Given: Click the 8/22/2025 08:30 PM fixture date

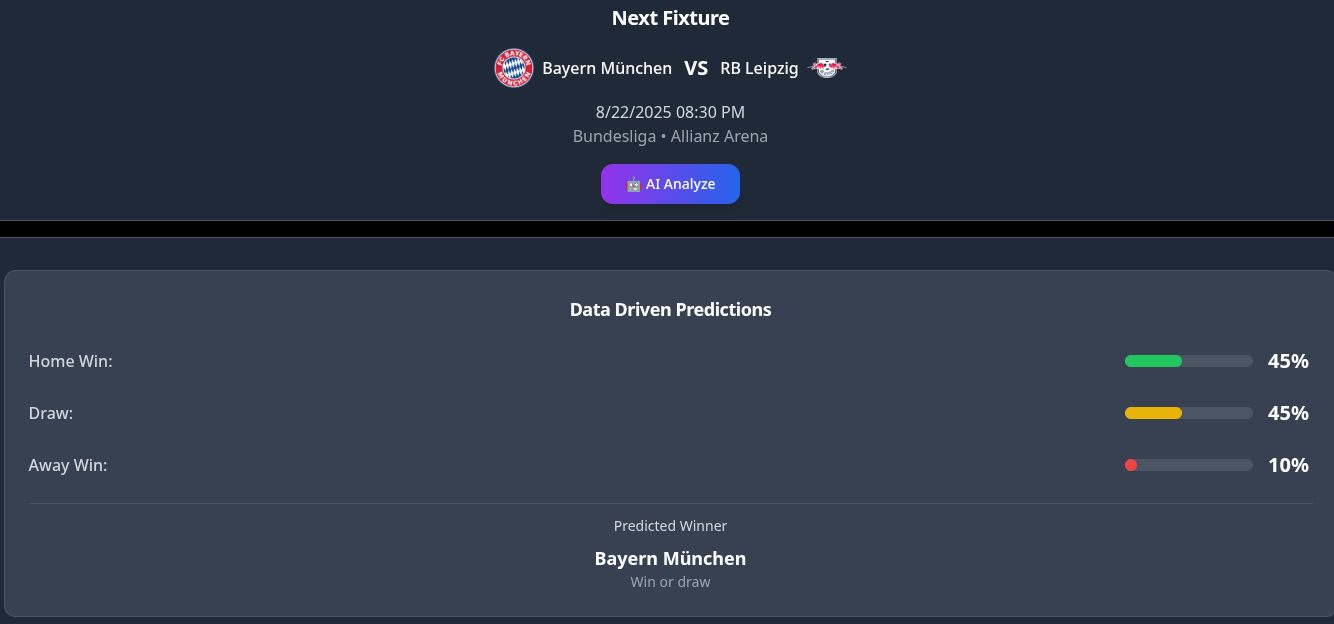Looking at the screenshot, I should 670,112.
